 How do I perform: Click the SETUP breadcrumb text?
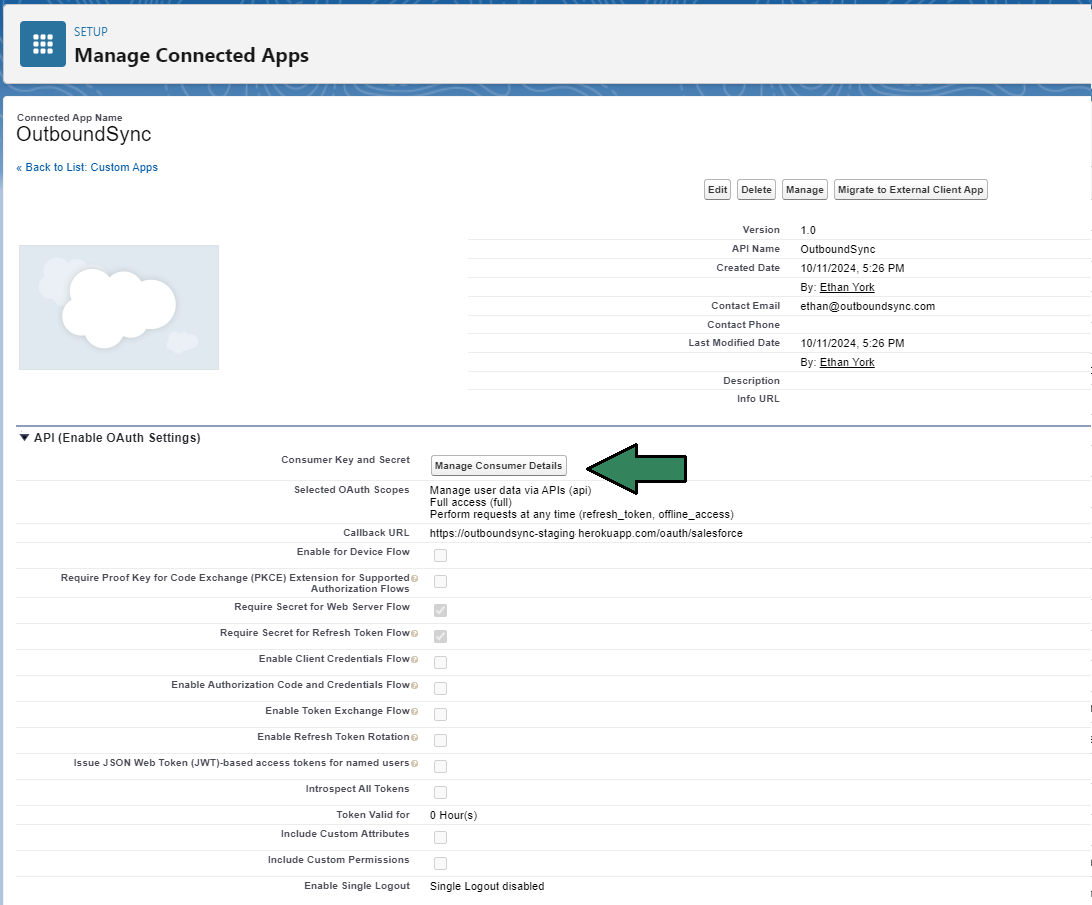tap(91, 32)
